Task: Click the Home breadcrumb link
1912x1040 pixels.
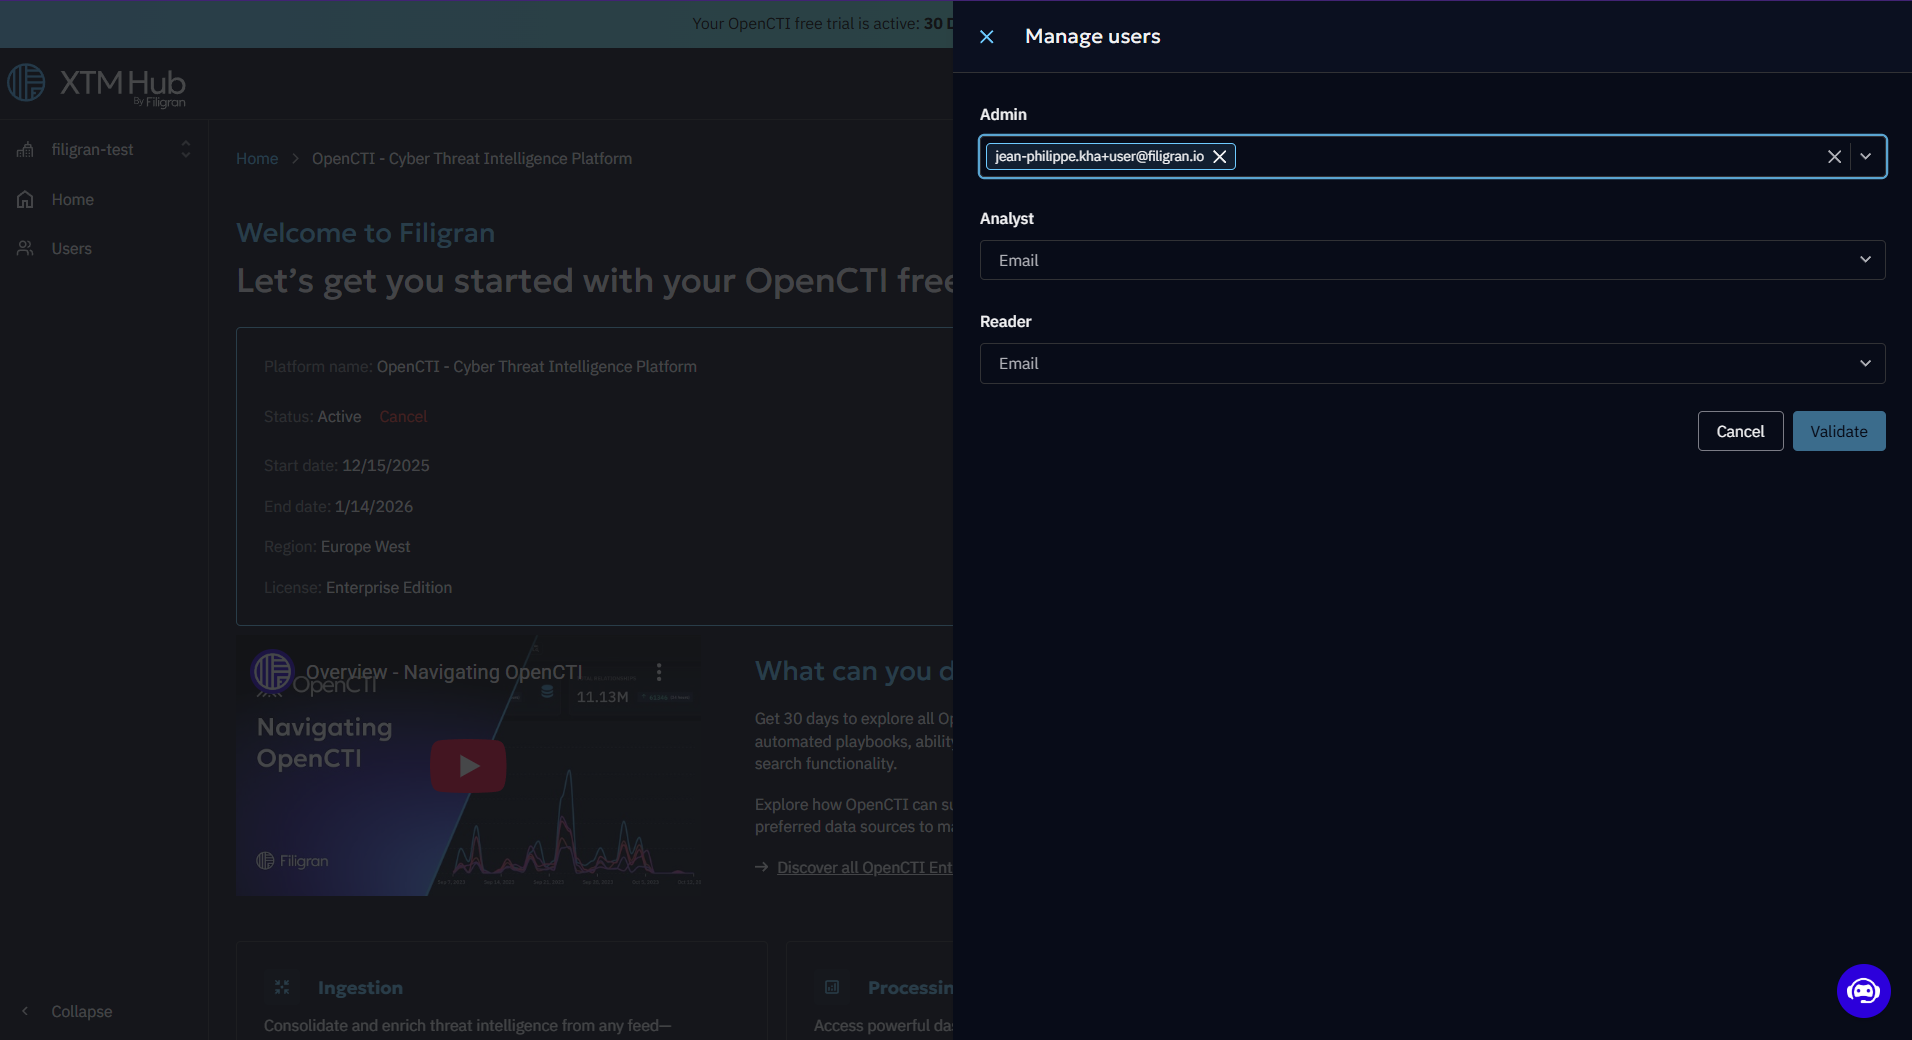Action: [257, 159]
